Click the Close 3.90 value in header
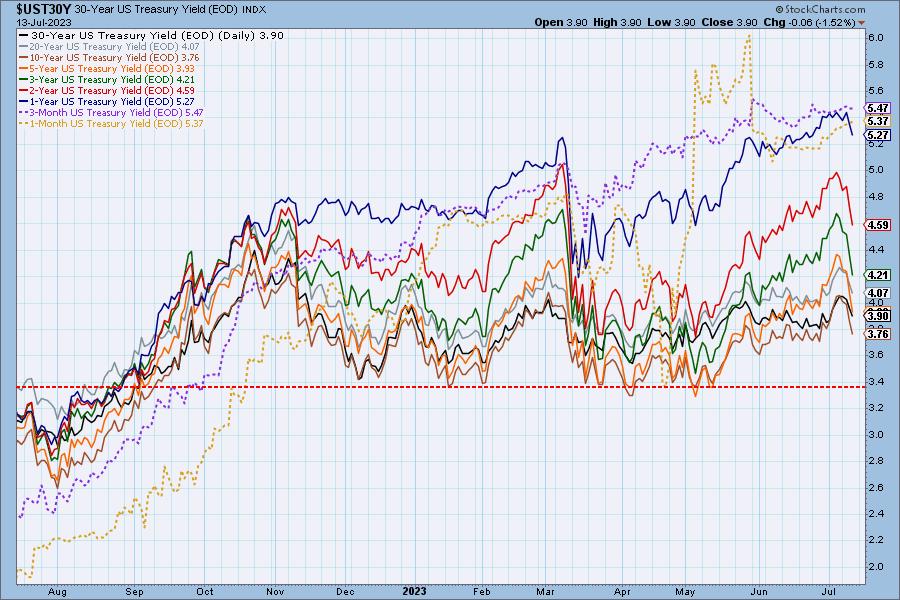 730,22
